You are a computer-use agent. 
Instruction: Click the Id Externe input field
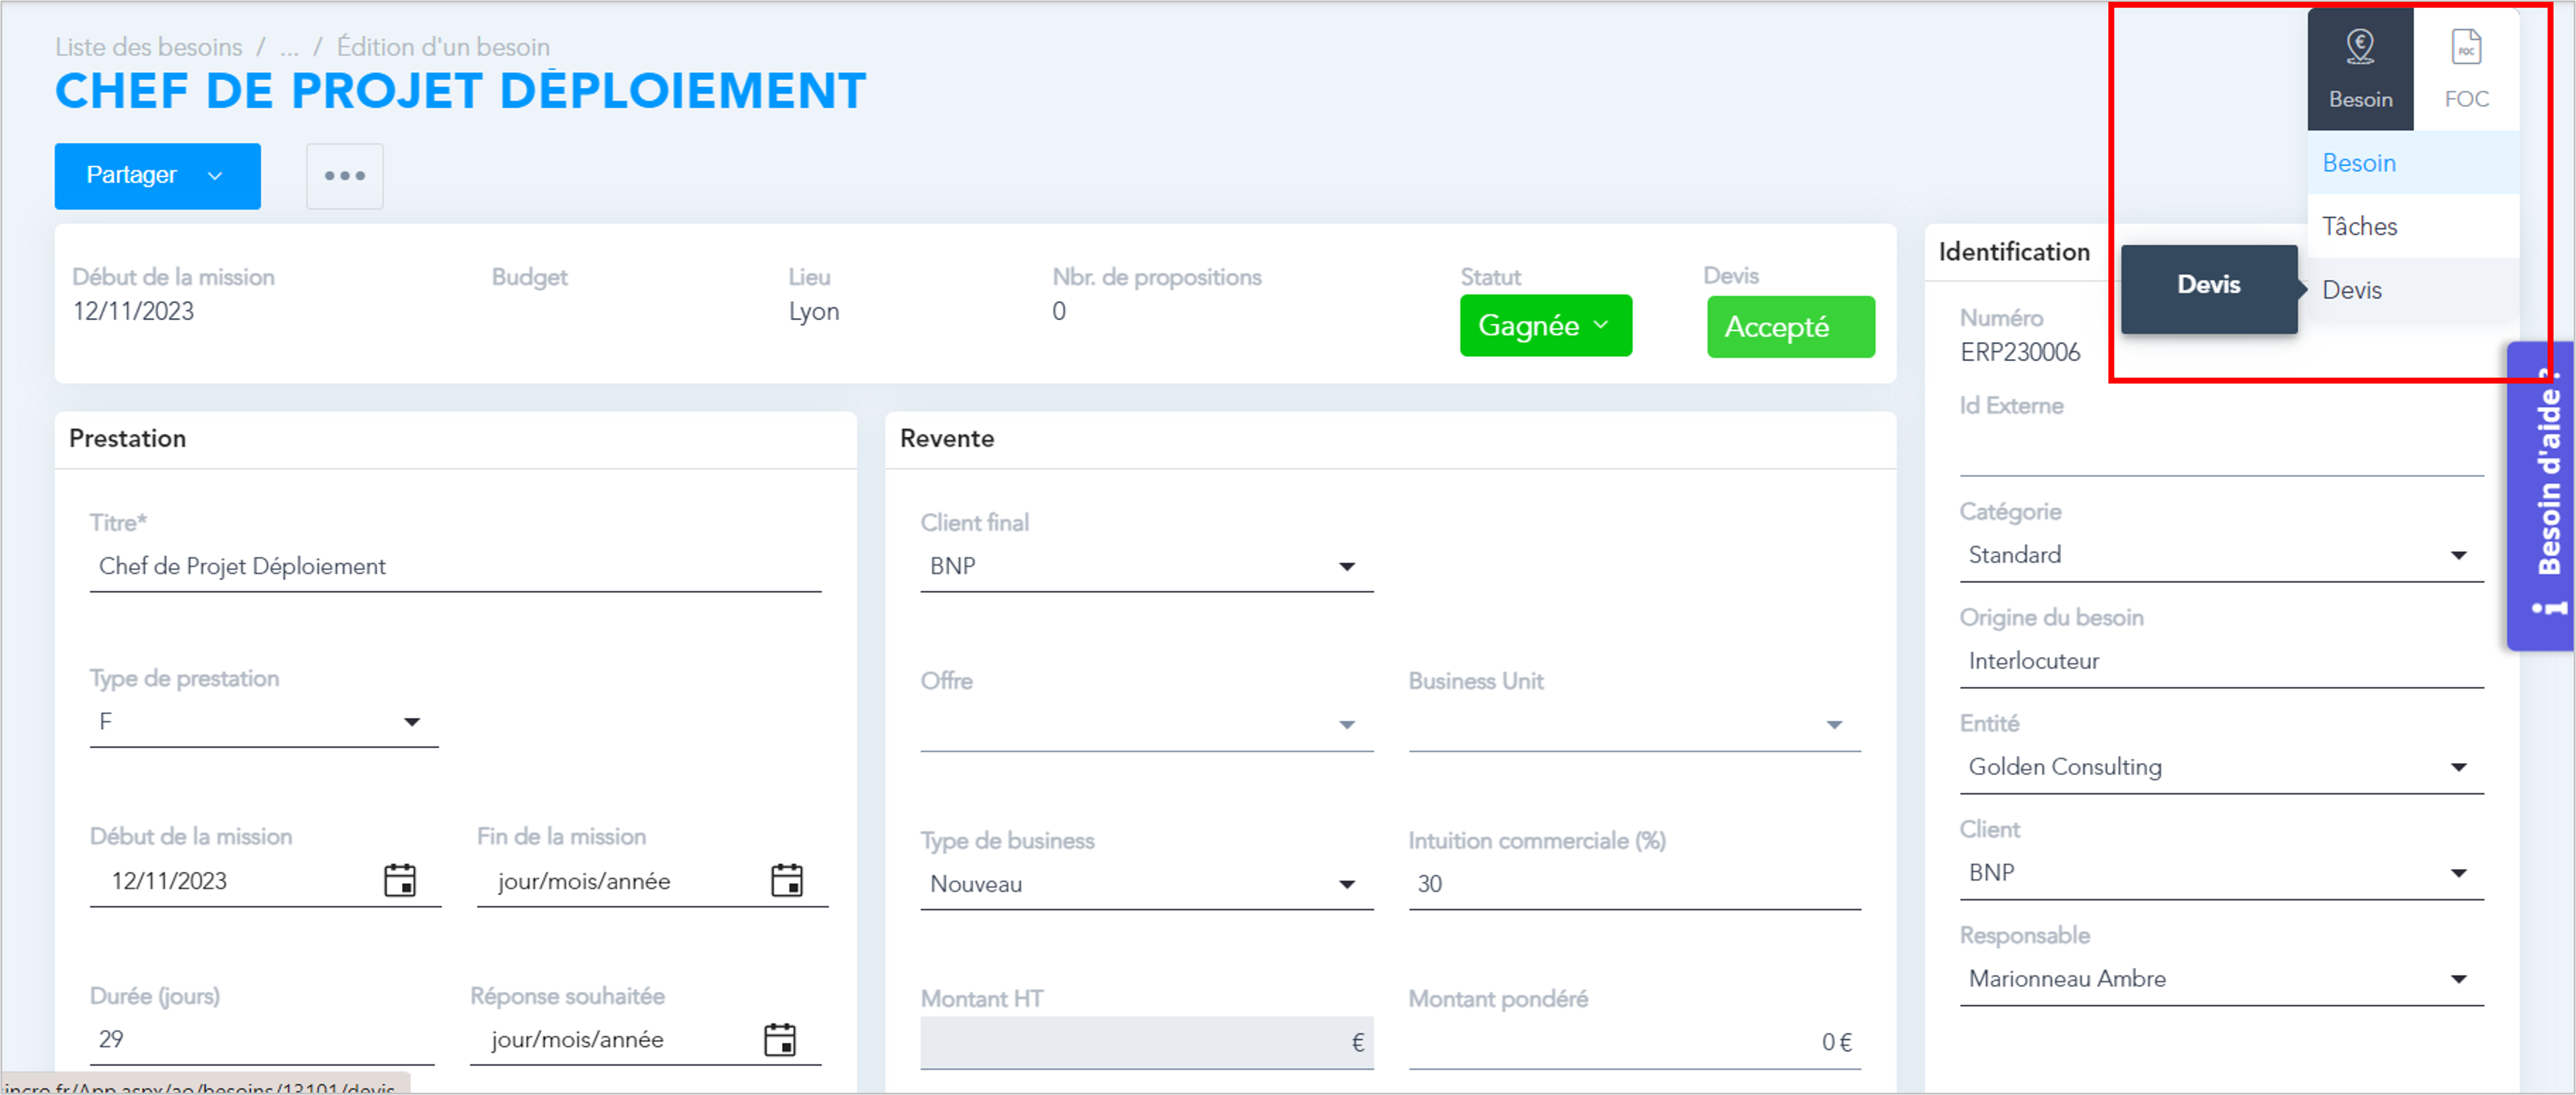point(2221,452)
